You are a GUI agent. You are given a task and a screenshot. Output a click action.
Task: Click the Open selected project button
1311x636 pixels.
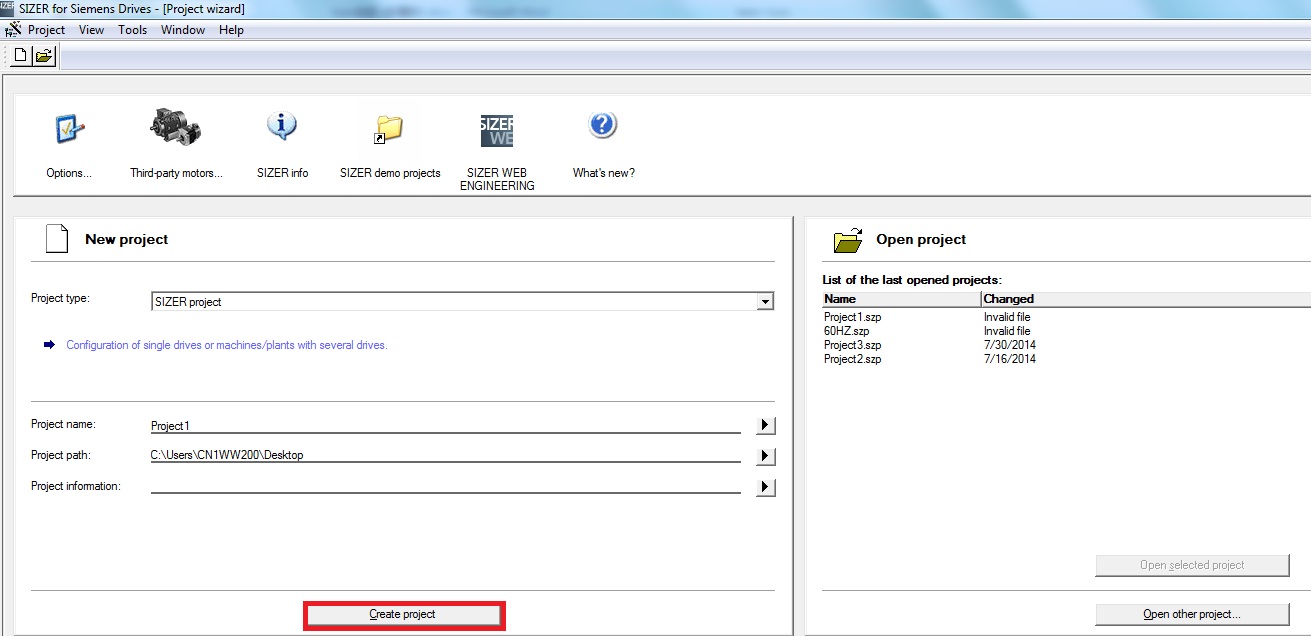click(x=1192, y=565)
